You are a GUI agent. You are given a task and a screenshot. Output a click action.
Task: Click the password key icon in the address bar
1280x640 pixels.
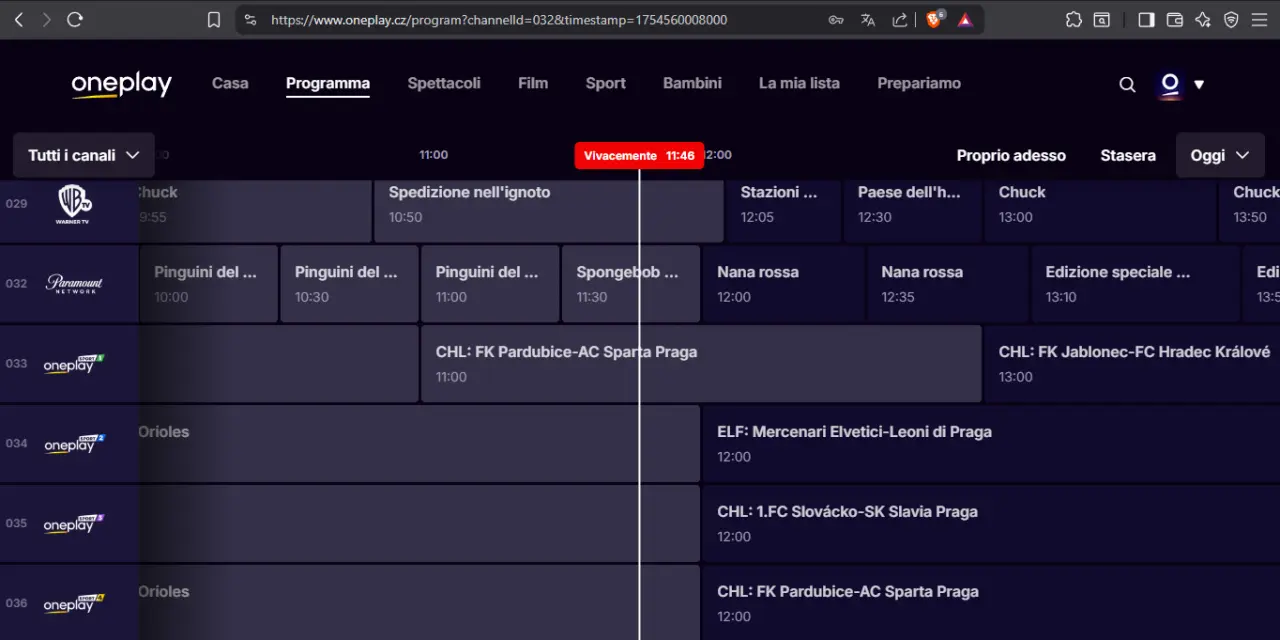point(836,20)
